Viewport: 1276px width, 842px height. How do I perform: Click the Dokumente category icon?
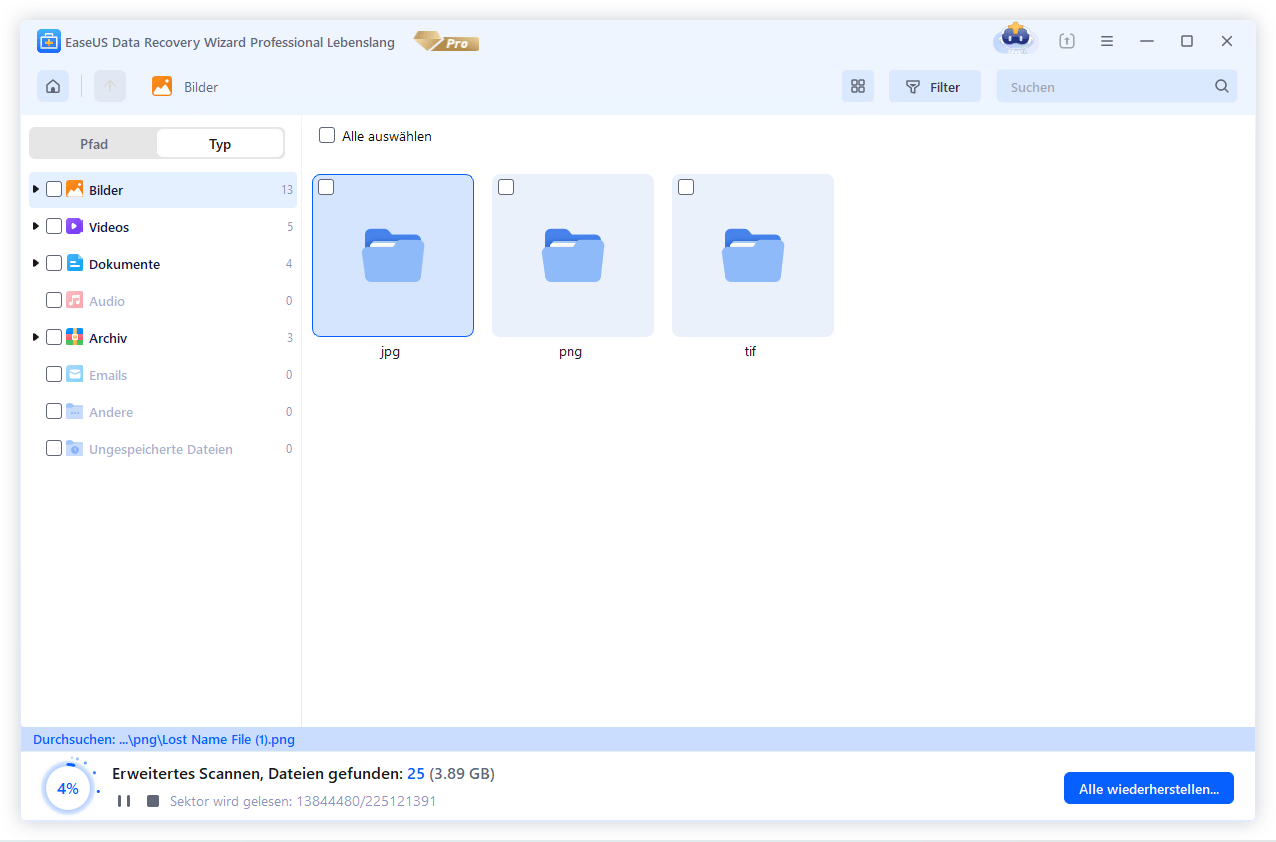75,264
